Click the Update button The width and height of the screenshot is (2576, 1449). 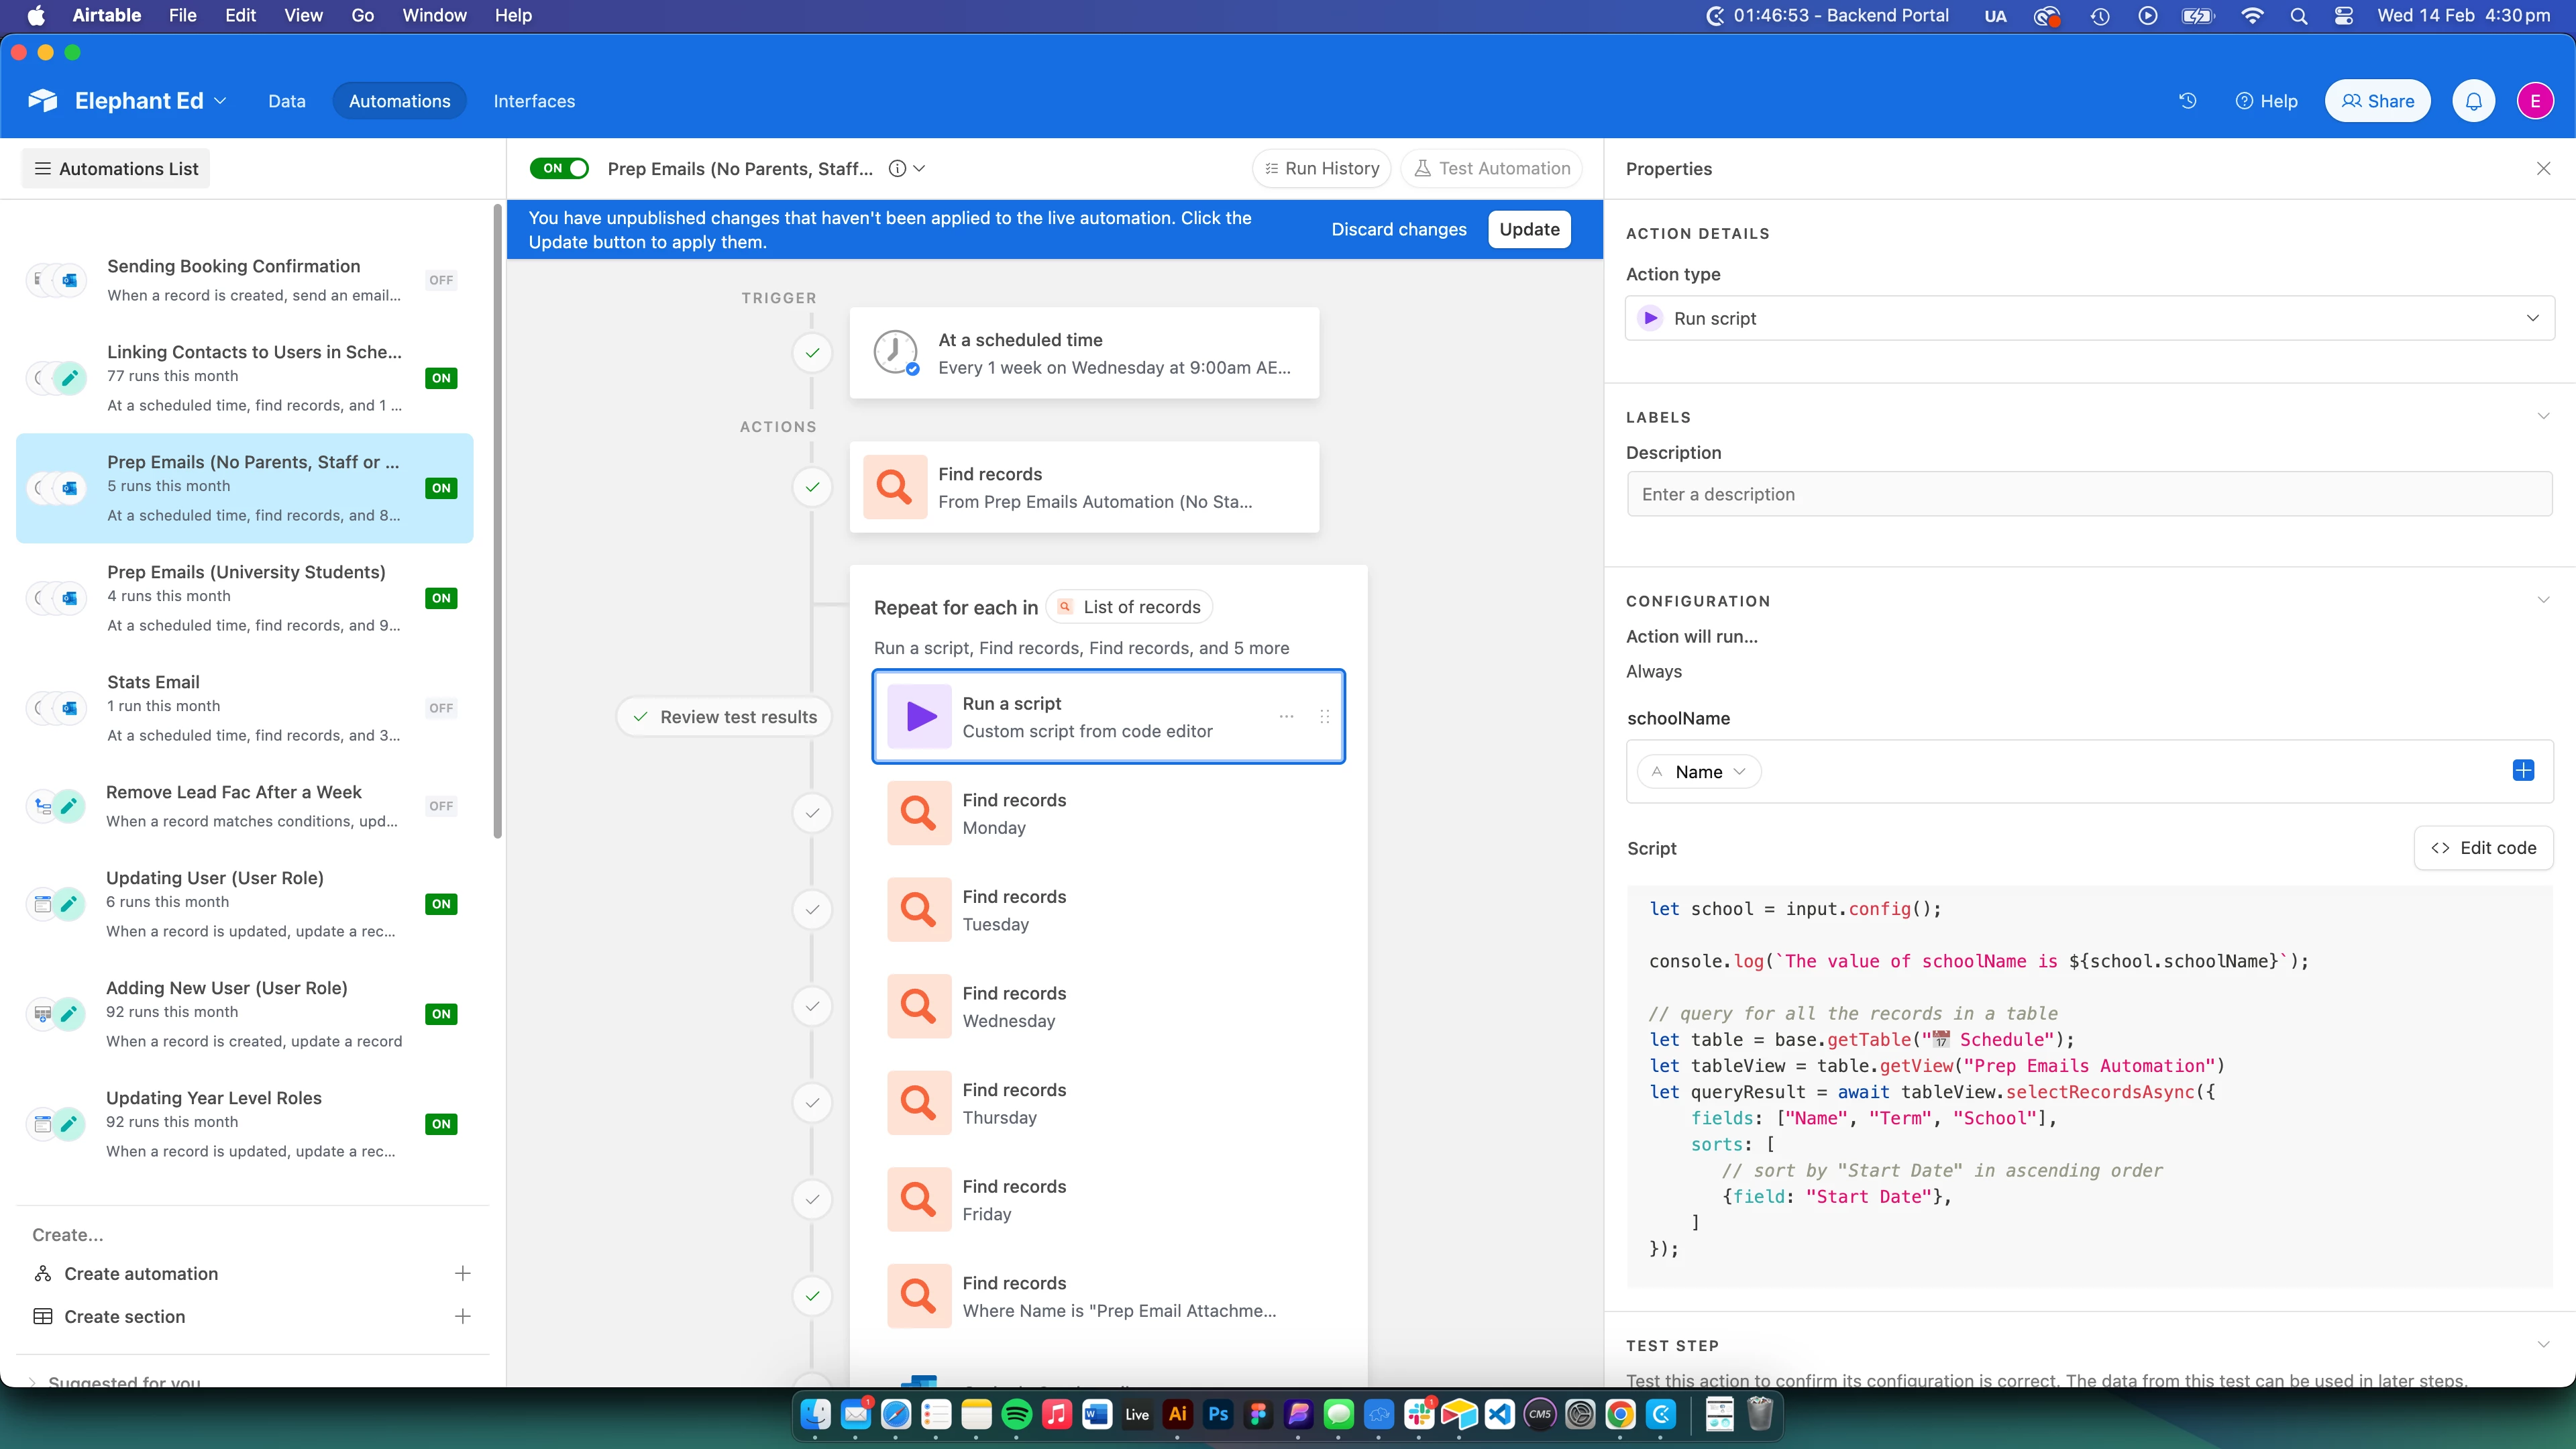[1528, 229]
